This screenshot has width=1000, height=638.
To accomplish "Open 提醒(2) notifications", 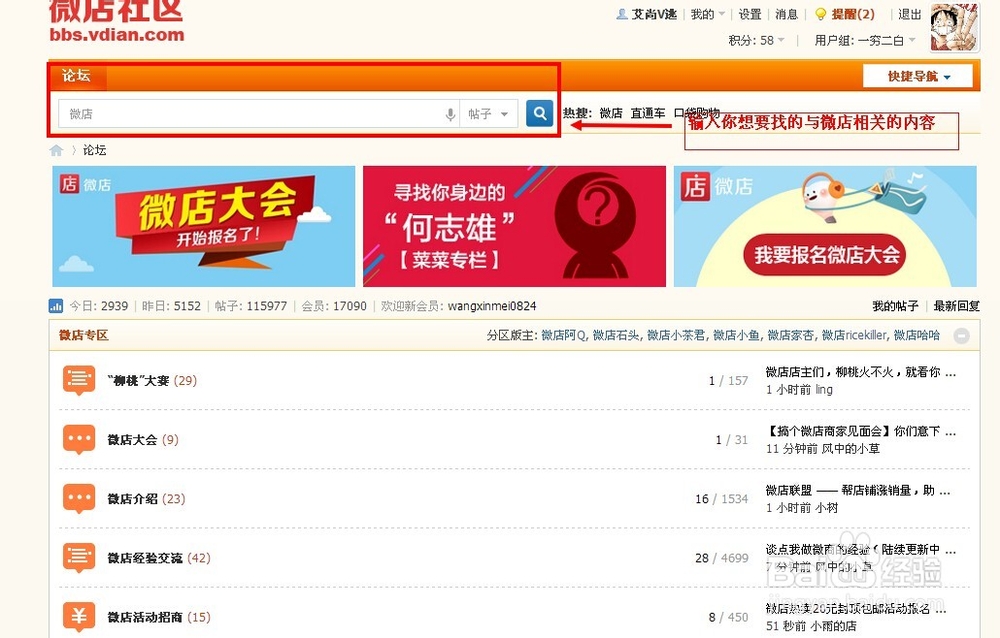I will click(853, 14).
